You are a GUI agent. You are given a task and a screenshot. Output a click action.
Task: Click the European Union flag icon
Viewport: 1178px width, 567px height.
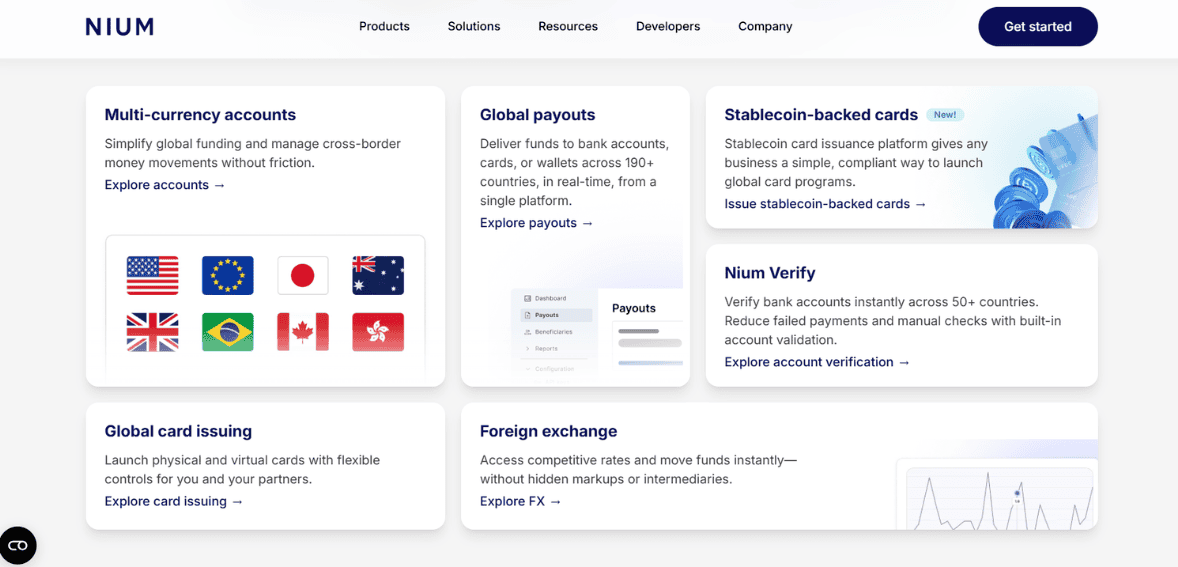[228, 275]
